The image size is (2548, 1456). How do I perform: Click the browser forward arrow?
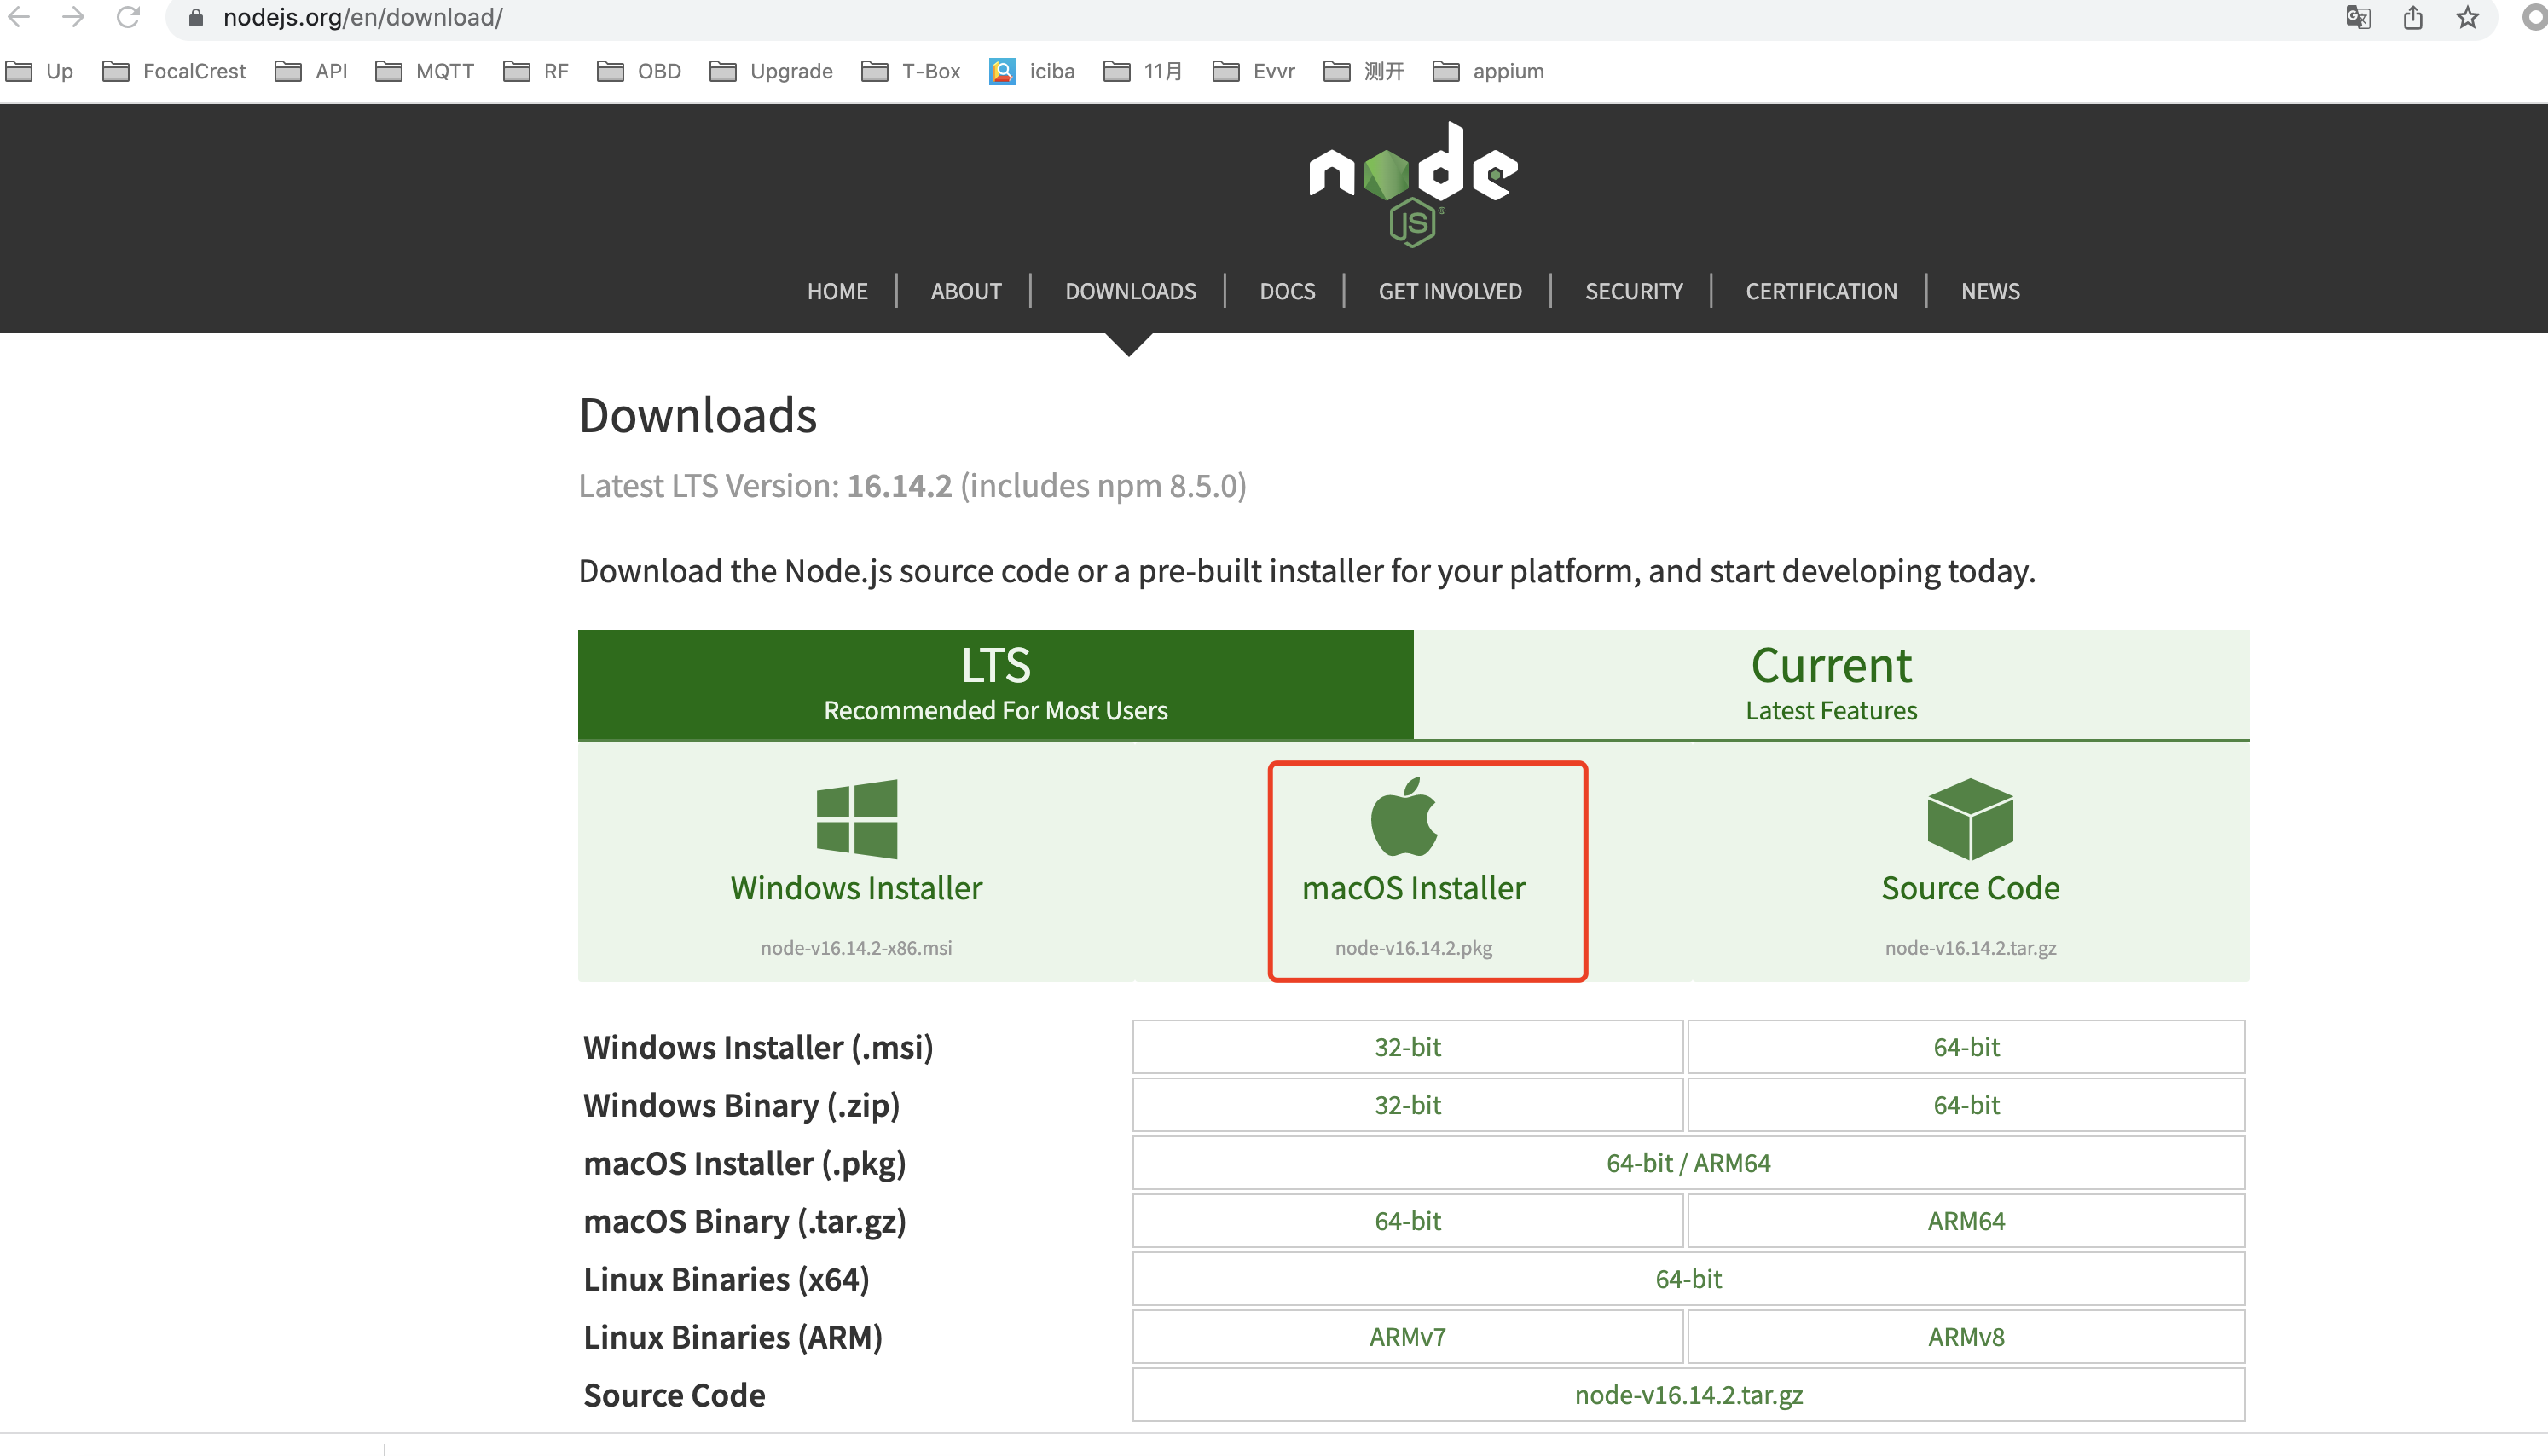[x=73, y=17]
